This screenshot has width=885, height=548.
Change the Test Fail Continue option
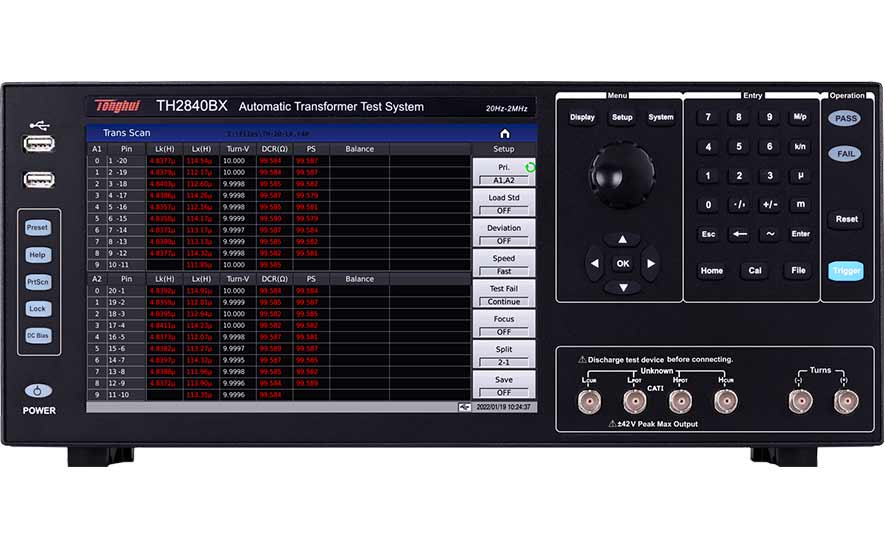(x=504, y=294)
